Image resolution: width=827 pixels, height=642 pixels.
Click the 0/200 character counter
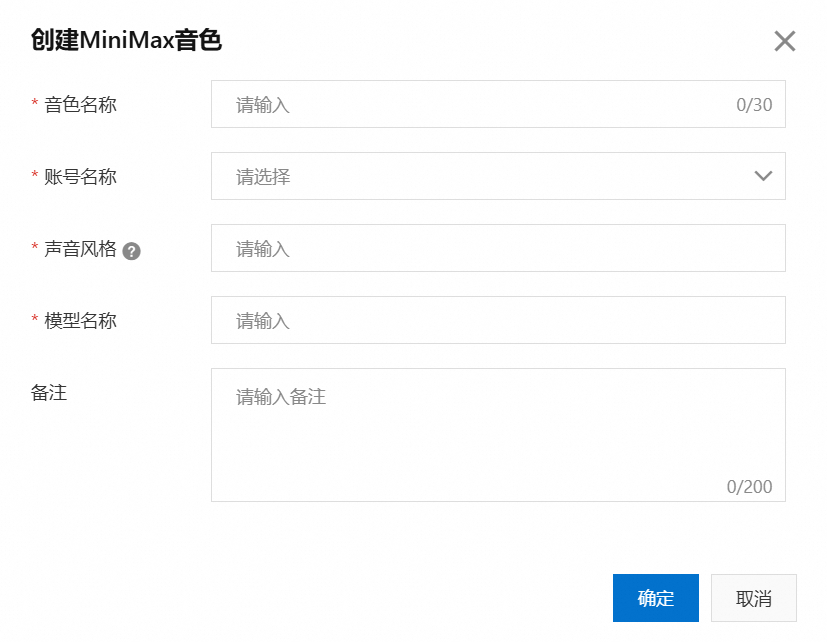(x=749, y=486)
